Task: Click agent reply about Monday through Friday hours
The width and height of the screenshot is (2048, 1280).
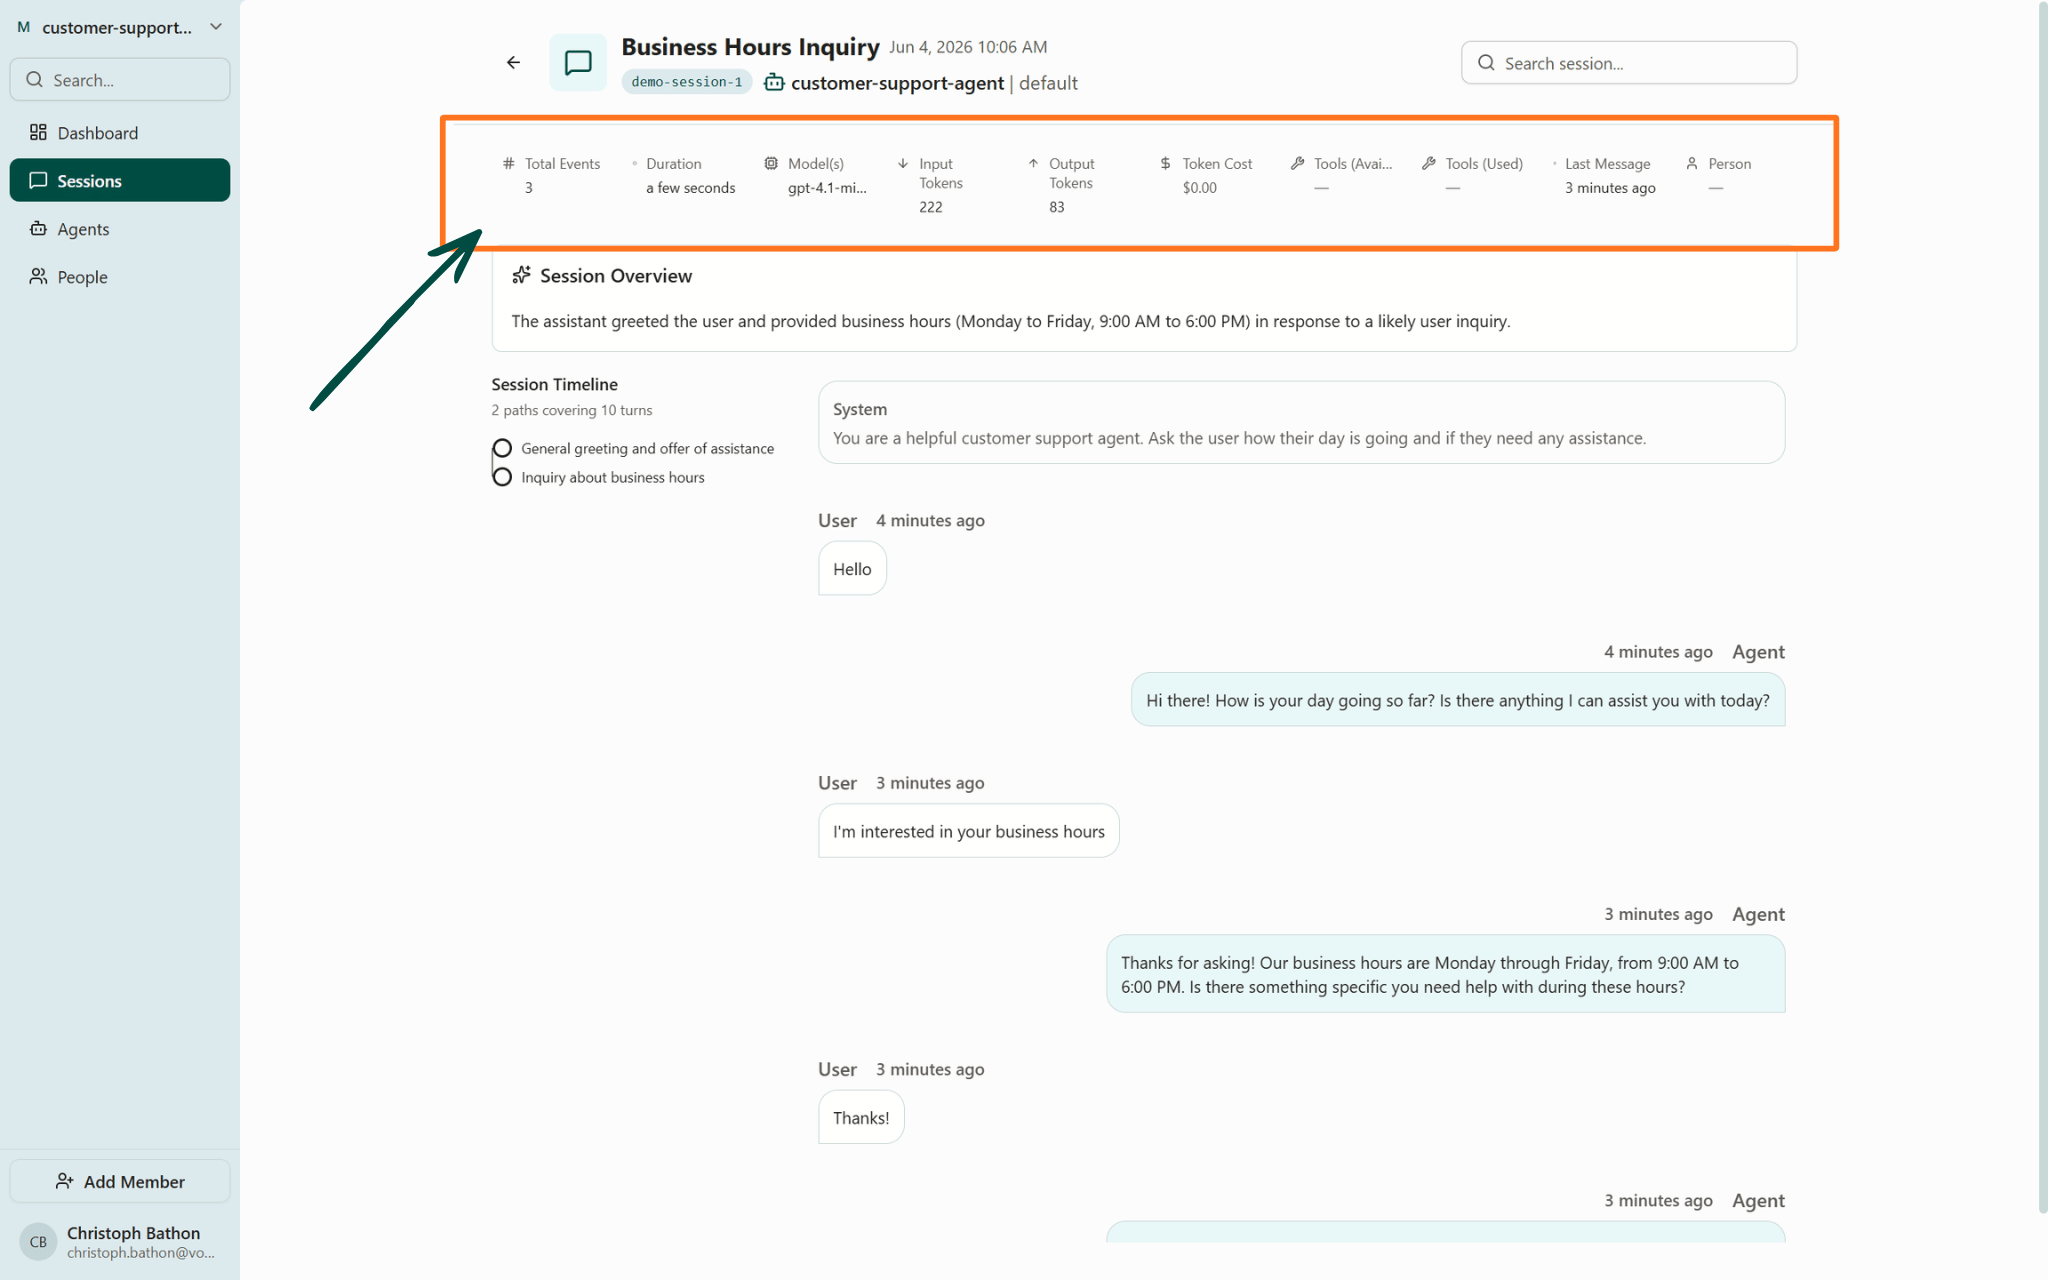Action: click(x=1445, y=974)
